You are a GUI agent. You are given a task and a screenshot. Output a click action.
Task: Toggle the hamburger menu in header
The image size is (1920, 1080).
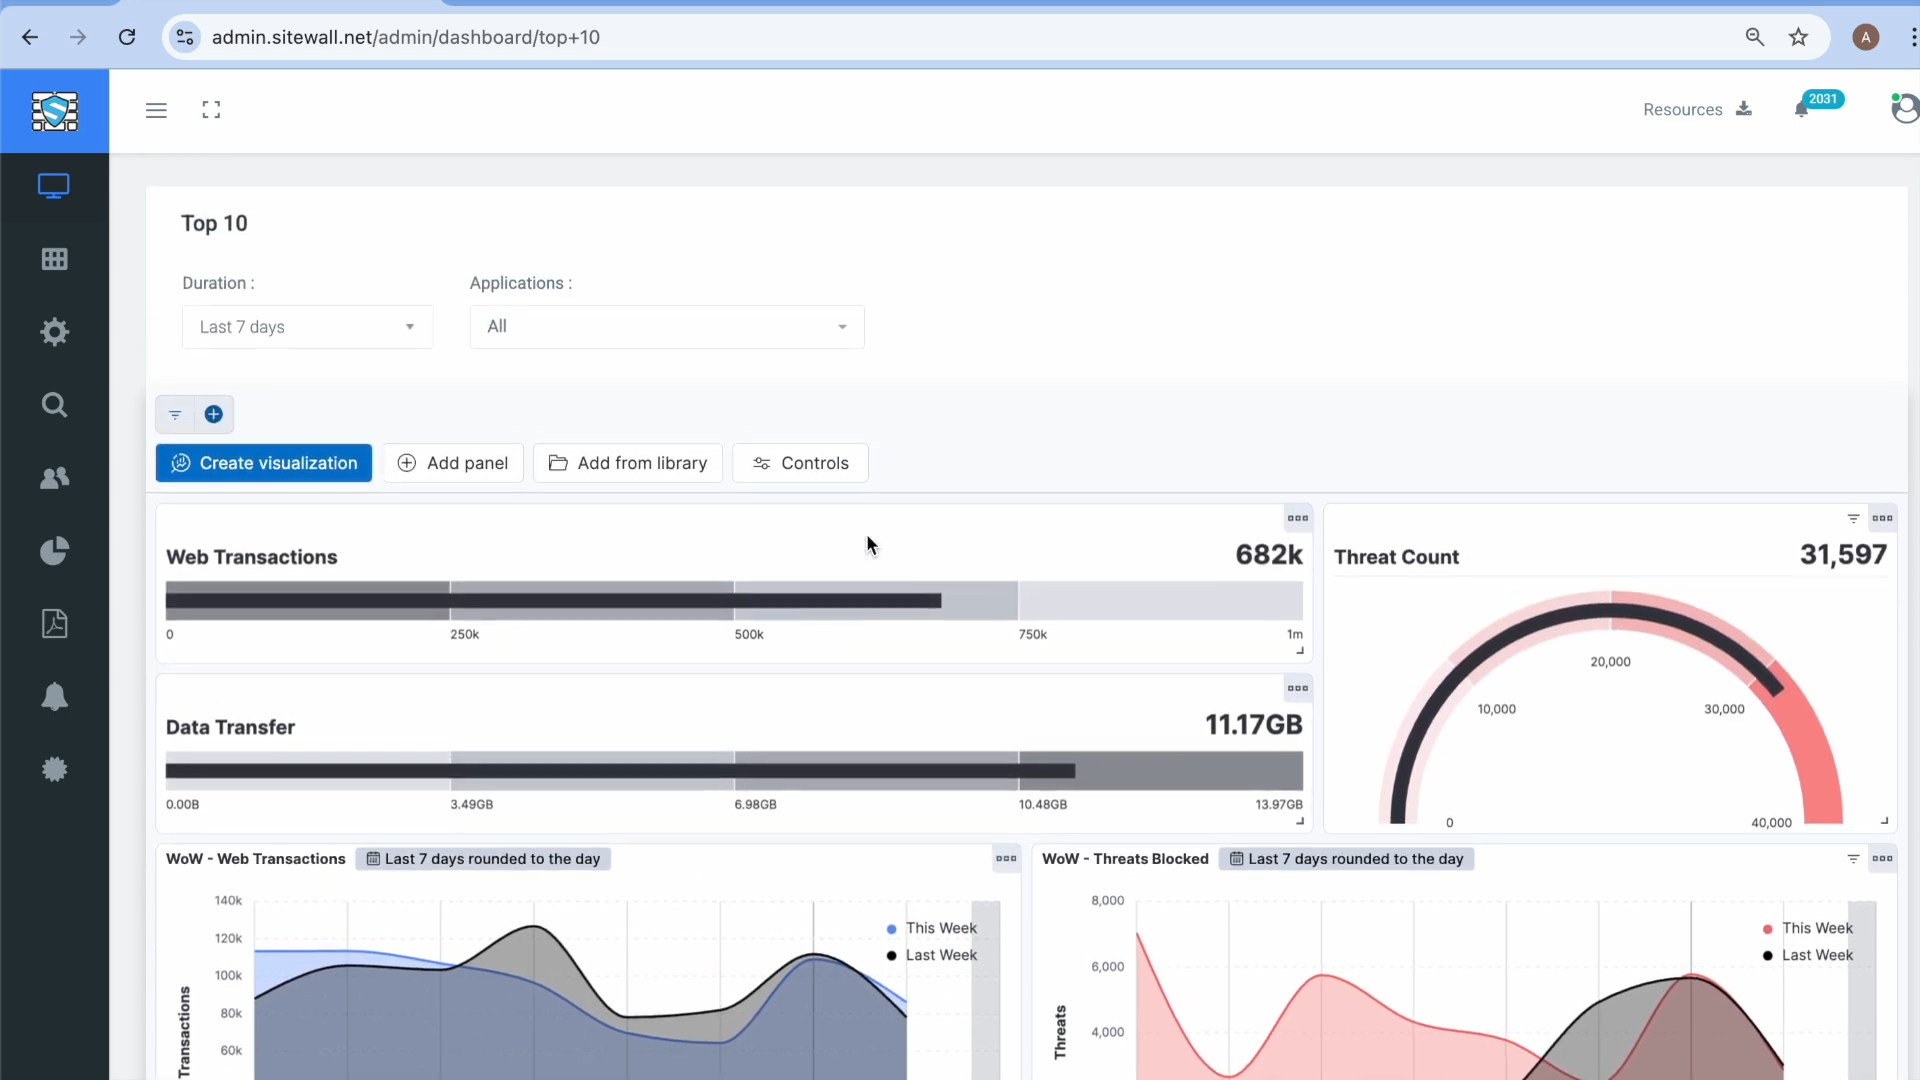coord(156,110)
